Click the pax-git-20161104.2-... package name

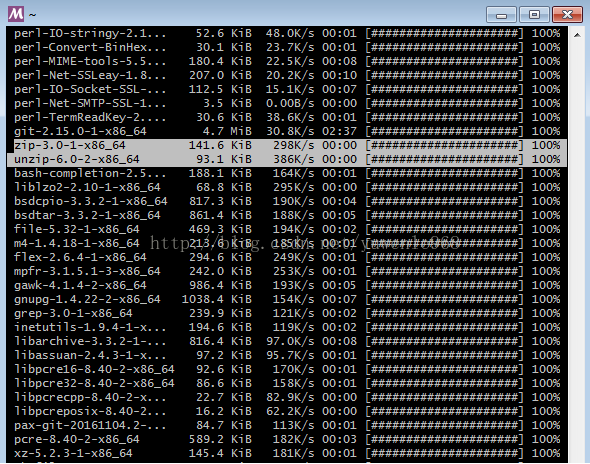(90, 425)
